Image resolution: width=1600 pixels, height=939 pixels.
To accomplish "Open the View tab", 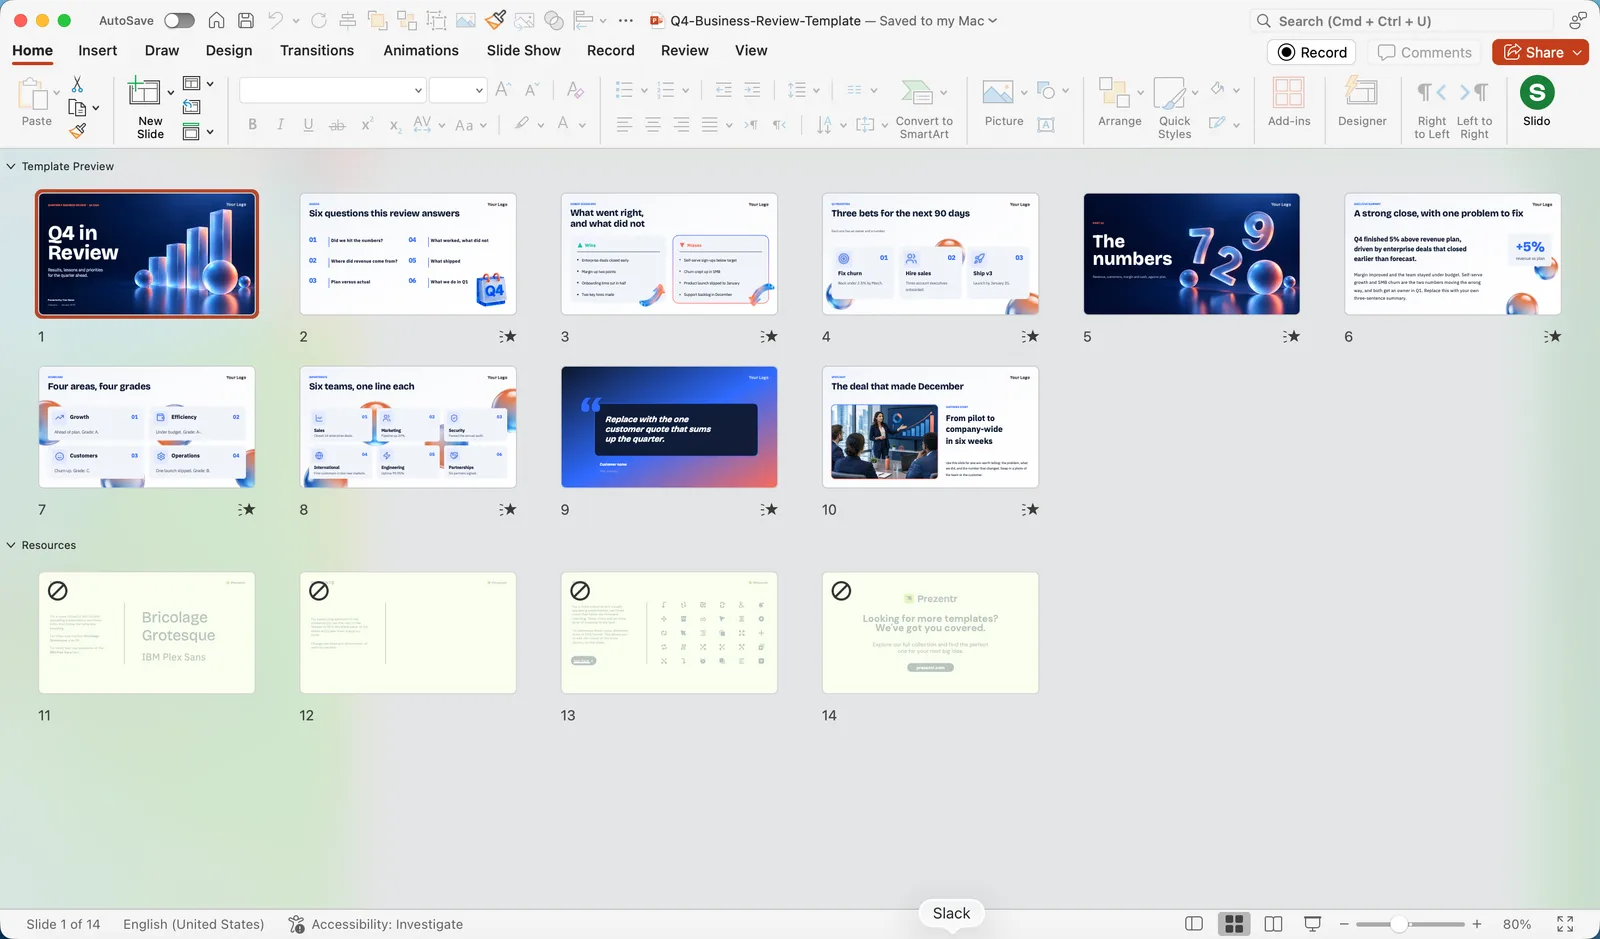I will [x=751, y=50].
